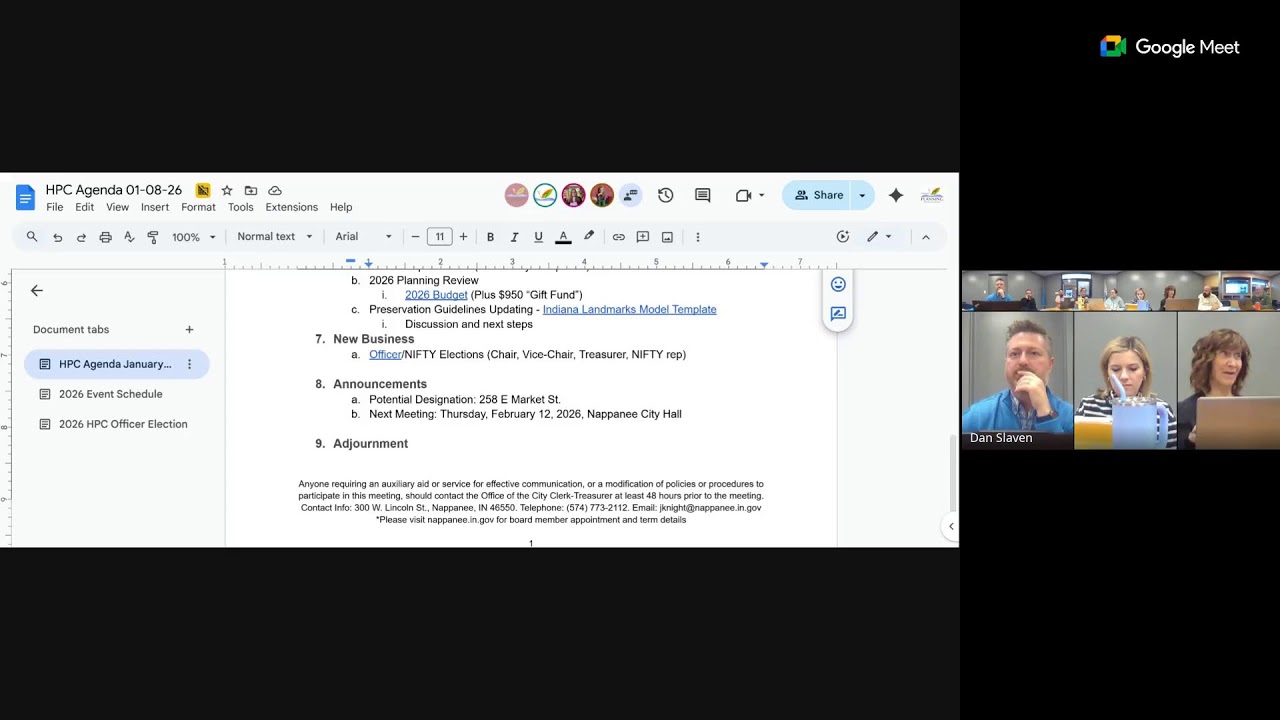This screenshot has width=1280, height=720.
Task: Open the highlight color pen tool
Action: (589, 237)
